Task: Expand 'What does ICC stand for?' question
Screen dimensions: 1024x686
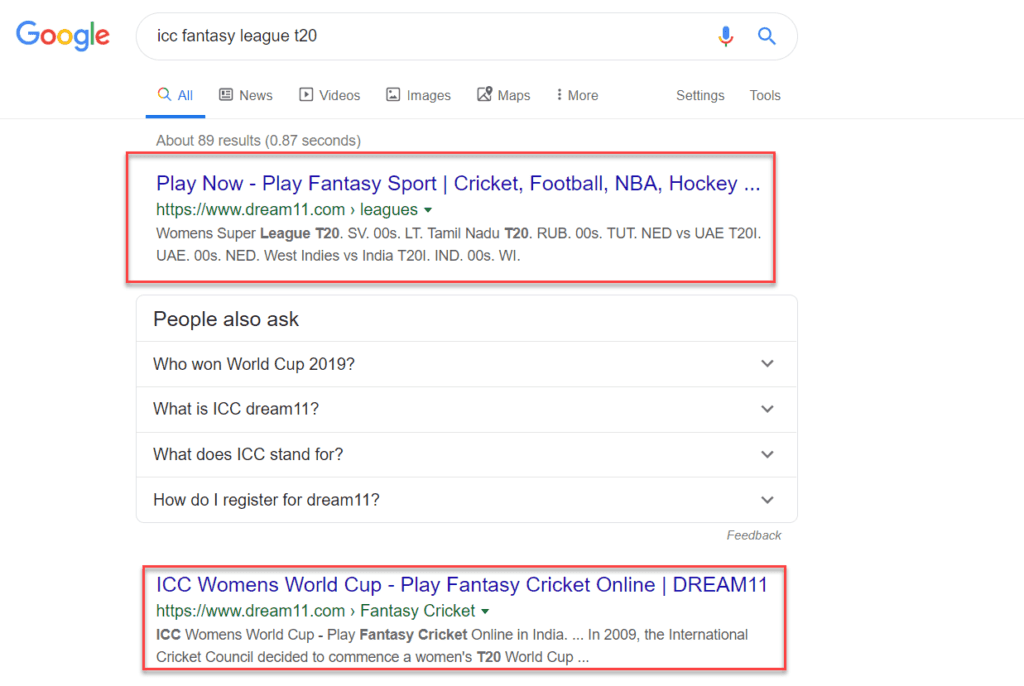Action: click(x=466, y=454)
